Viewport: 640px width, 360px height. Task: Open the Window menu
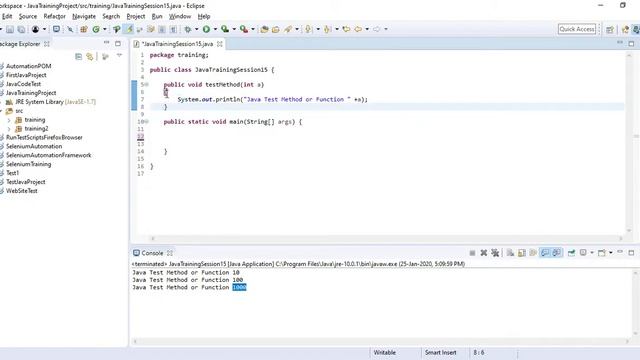[x=180, y=16]
